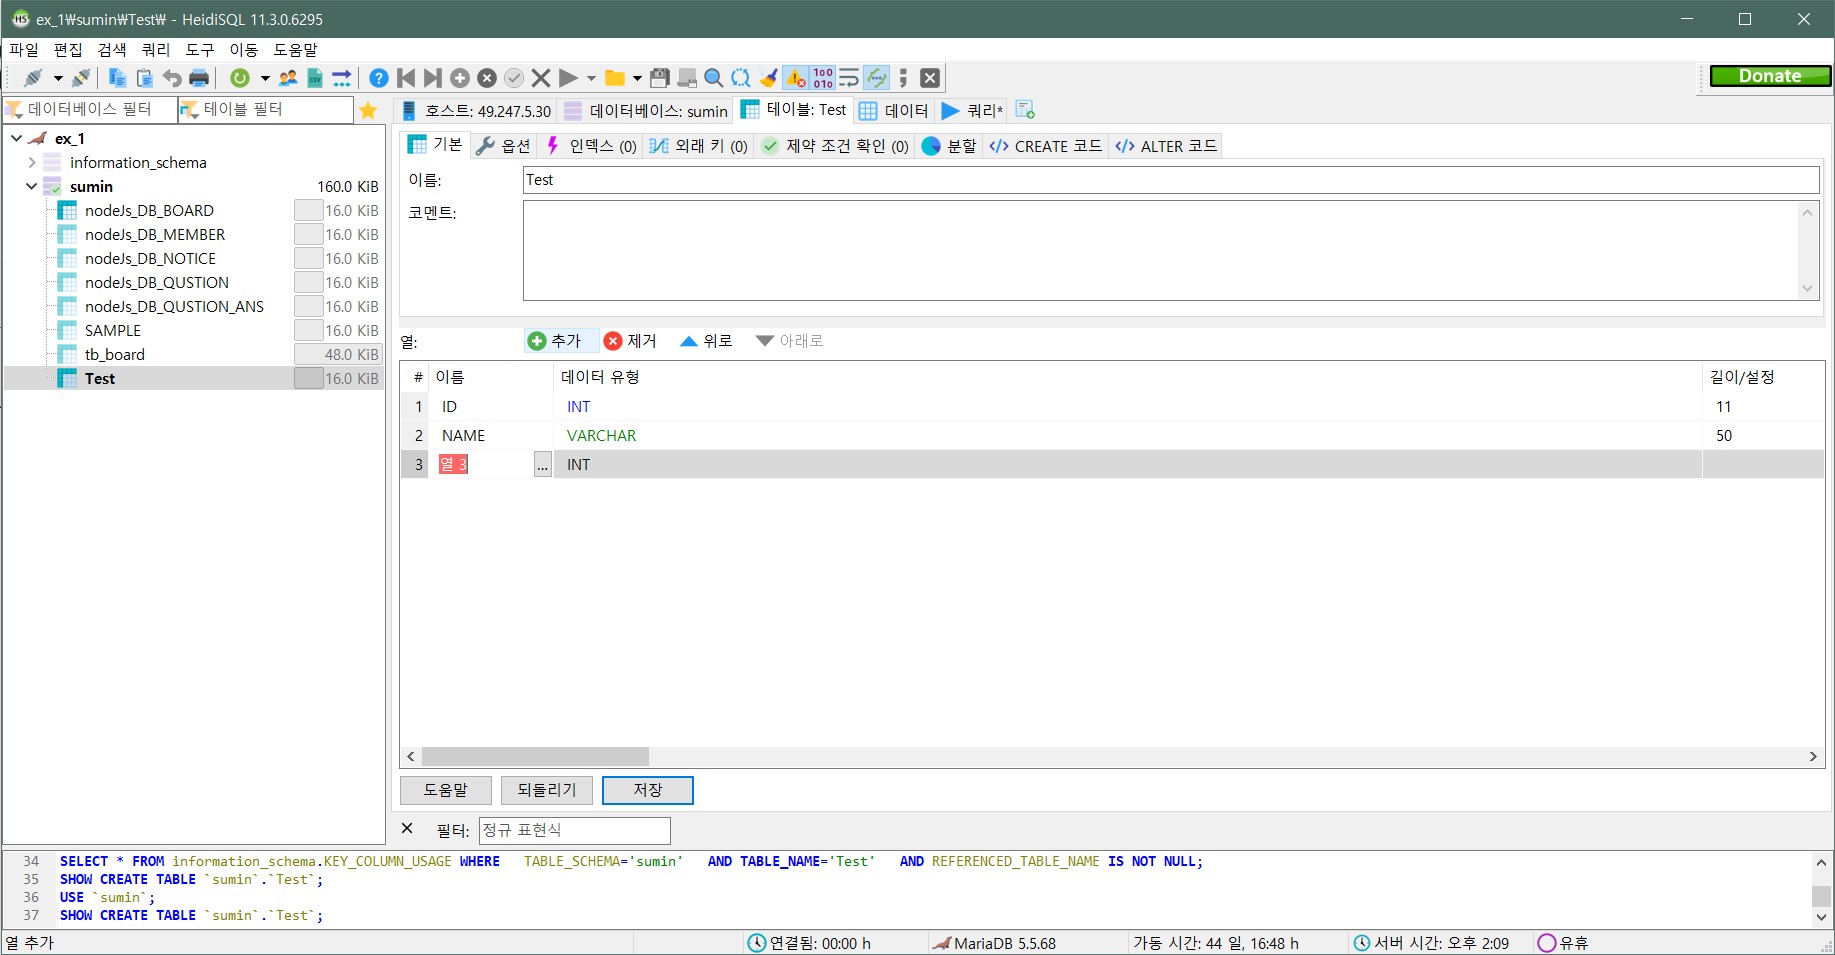The height and width of the screenshot is (955, 1835).
Task: Collapse the ex_1 session tree node
Action: tap(16, 138)
